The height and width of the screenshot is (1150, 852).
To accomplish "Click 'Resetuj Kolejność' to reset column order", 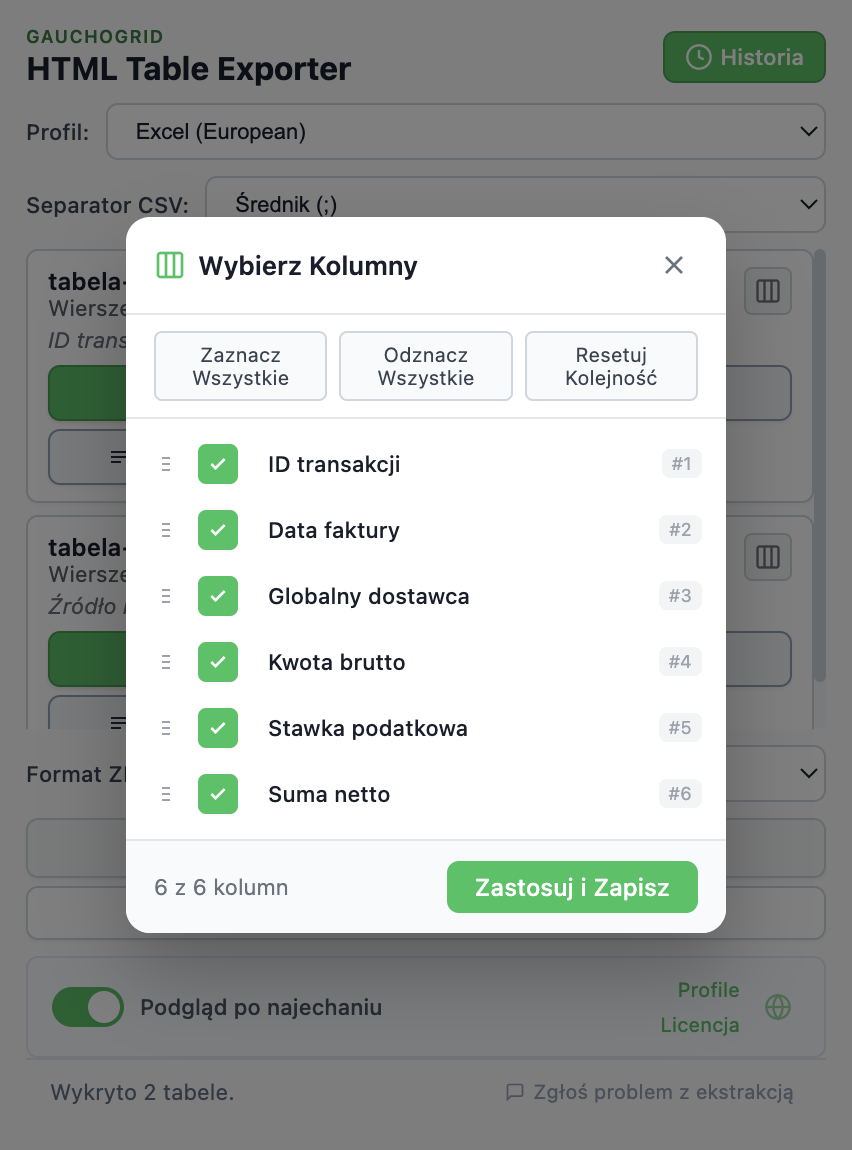I will [611, 366].
